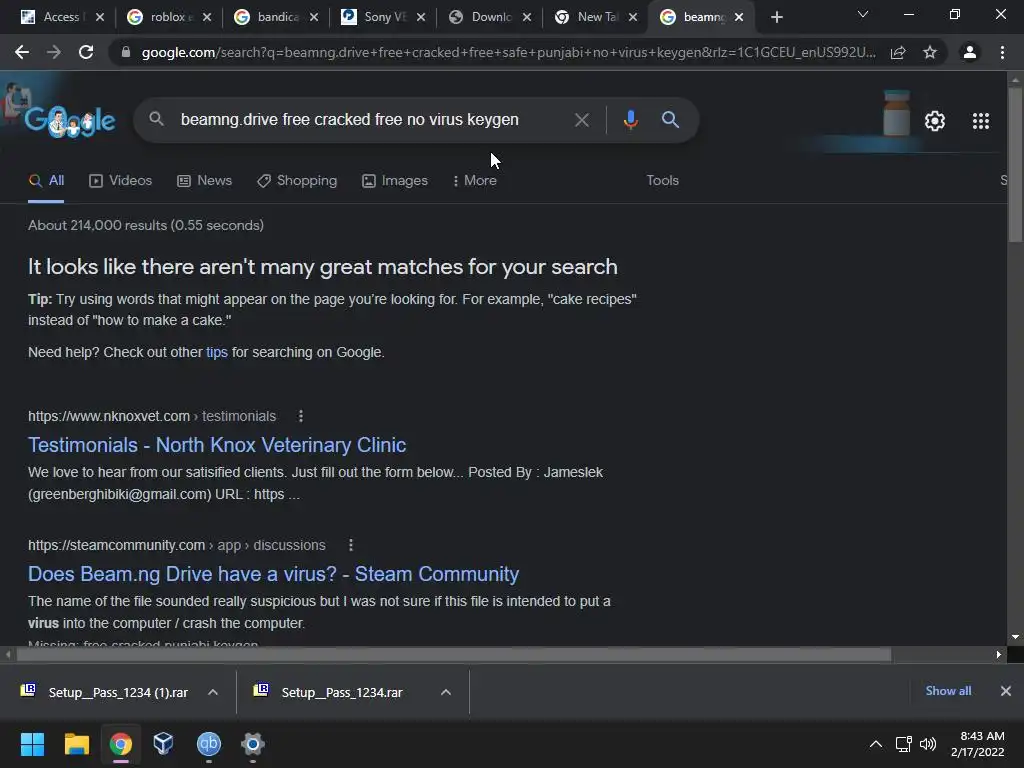The height and width of the screenshot is (768, 1024).
Task: Open clock and date in taskbar
Action: pyautogui.click(x=978, y=744)
